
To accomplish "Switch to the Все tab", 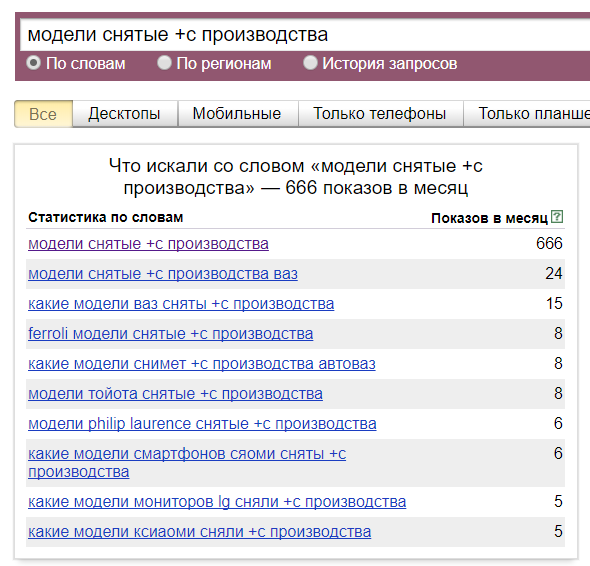I will [x=43, y=114].
